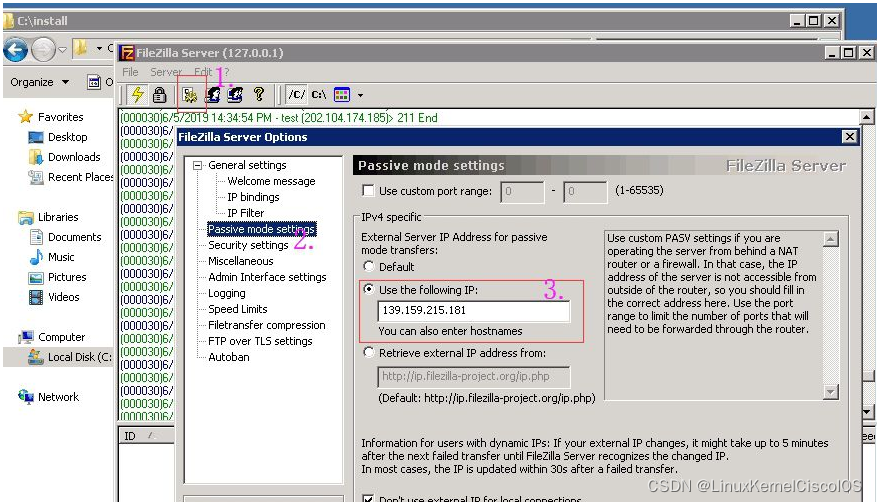Screen dimensions: 877x502
Task: Select Admin Interface settings tree item
Action: click(267, 277)
